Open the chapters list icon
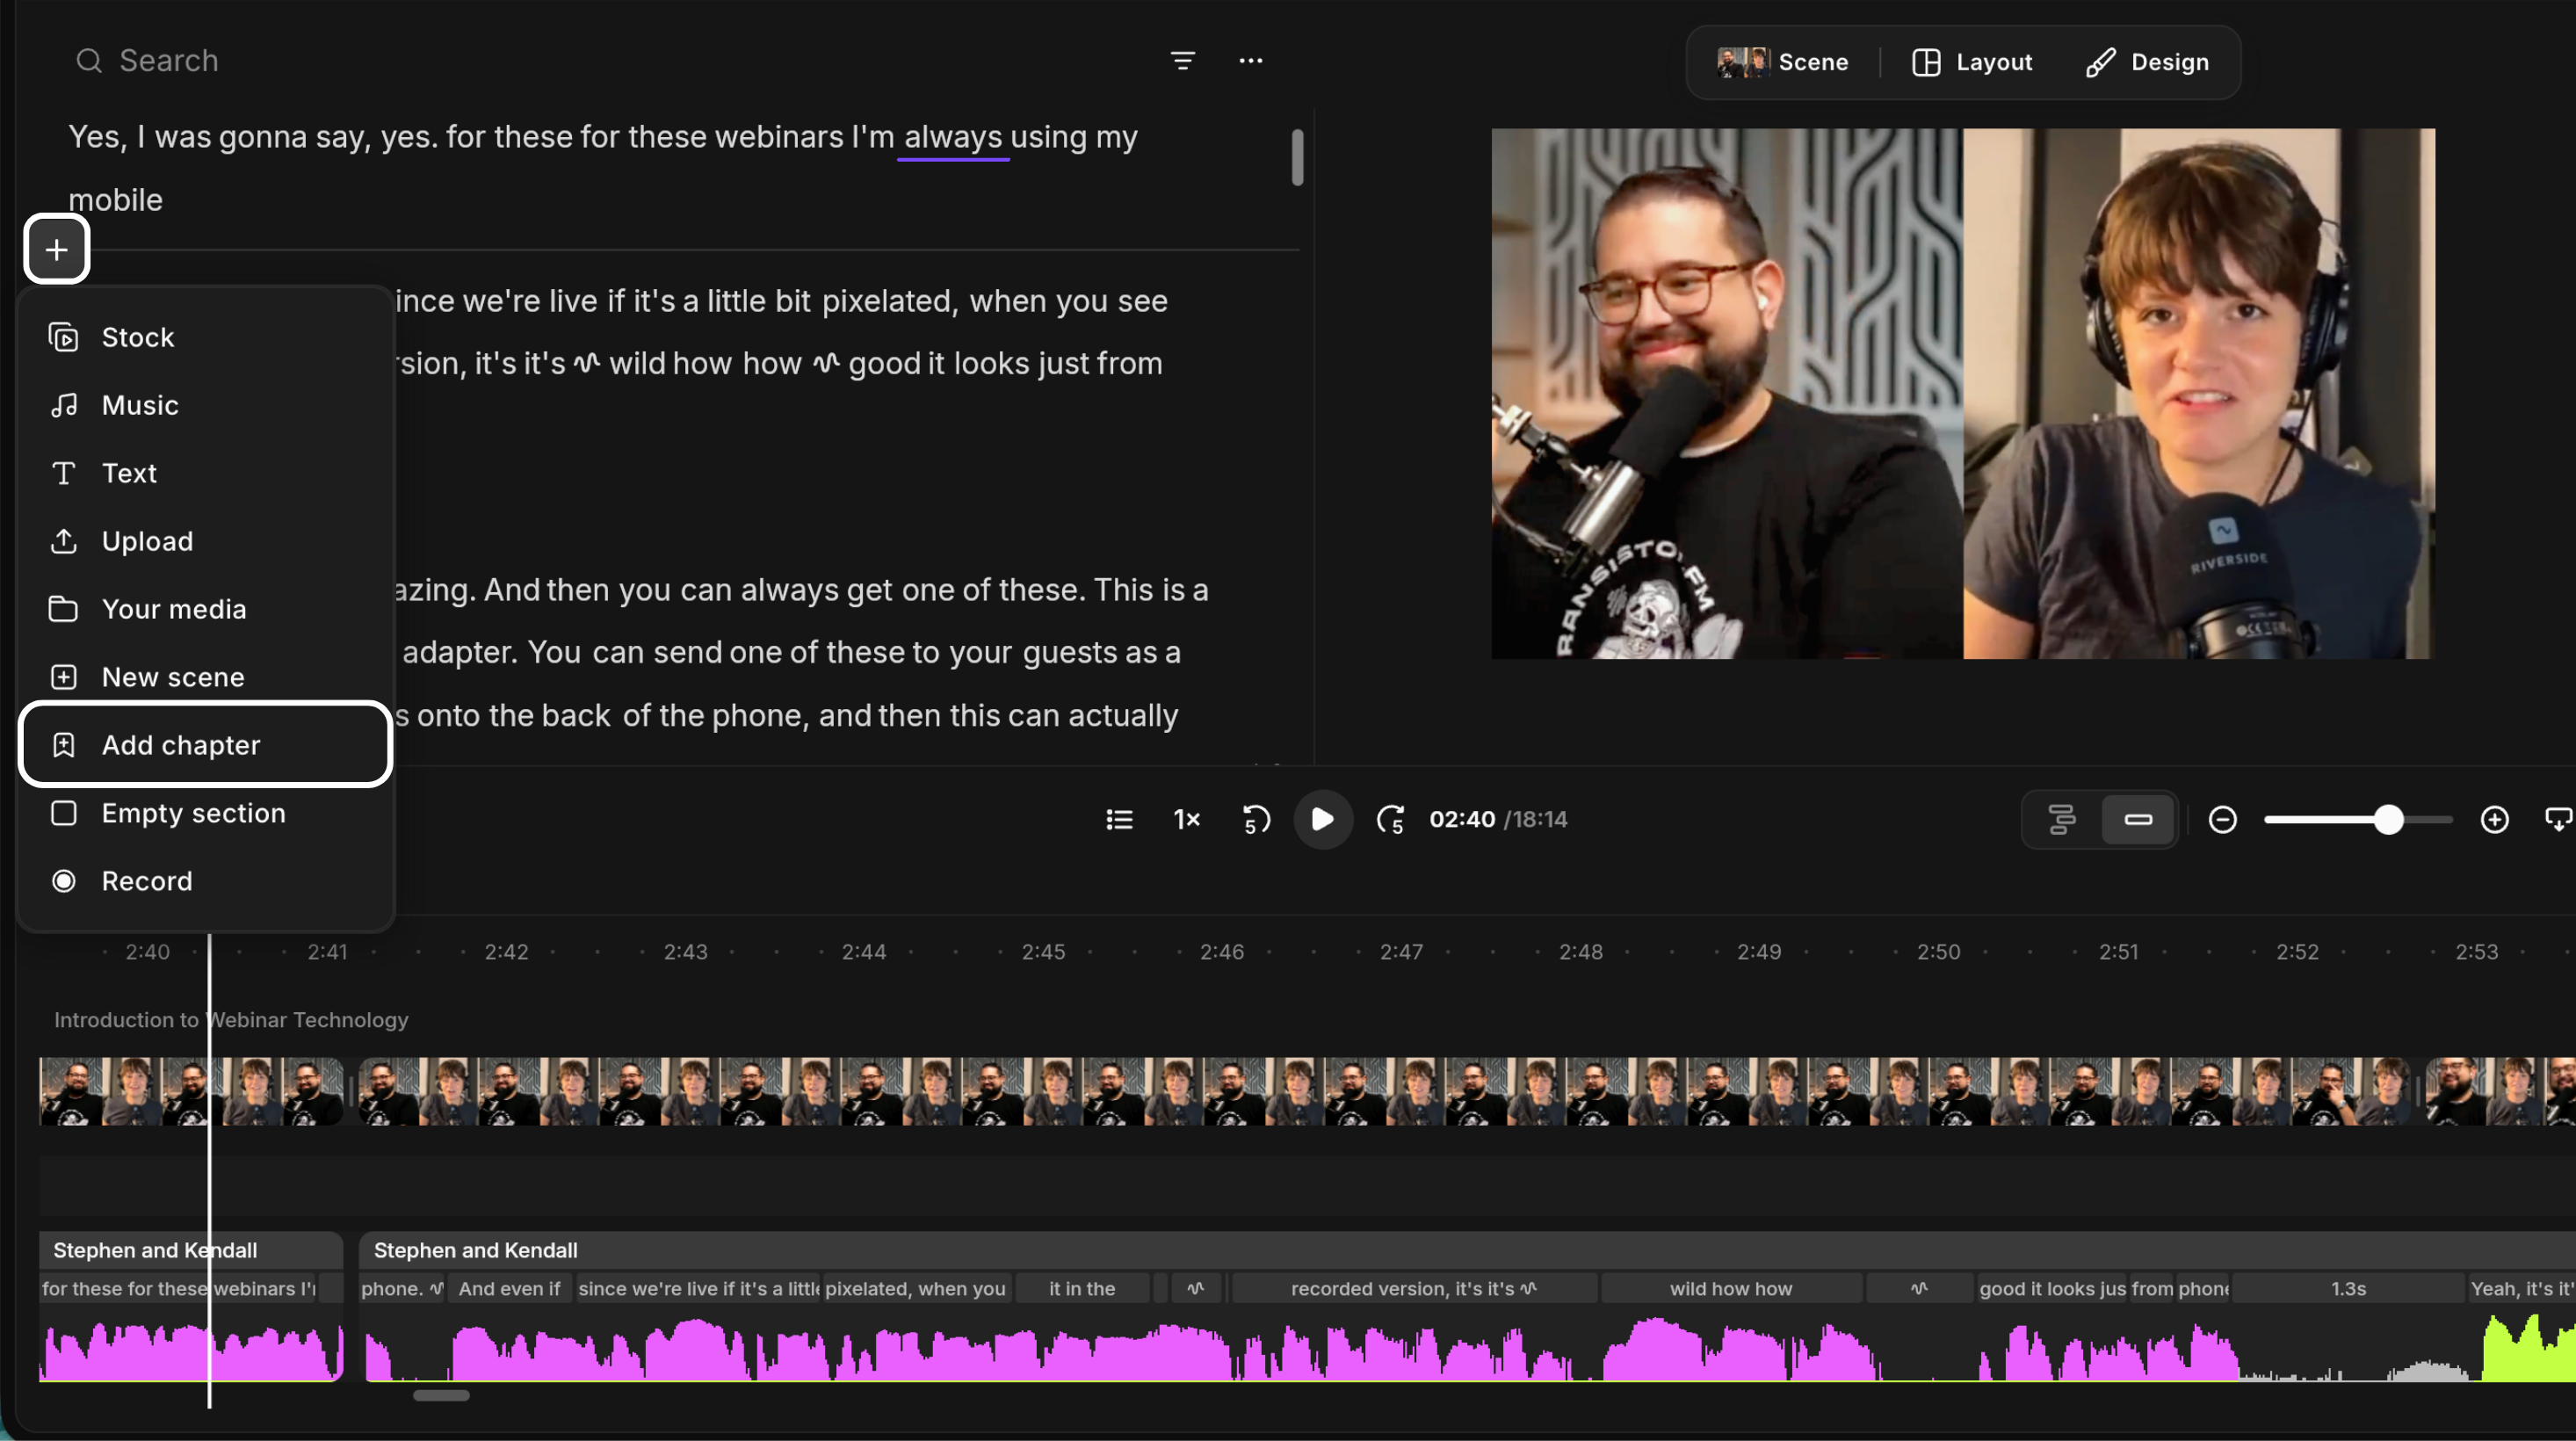The height and width of the screenshot is (1441, 2576). 1119,820
